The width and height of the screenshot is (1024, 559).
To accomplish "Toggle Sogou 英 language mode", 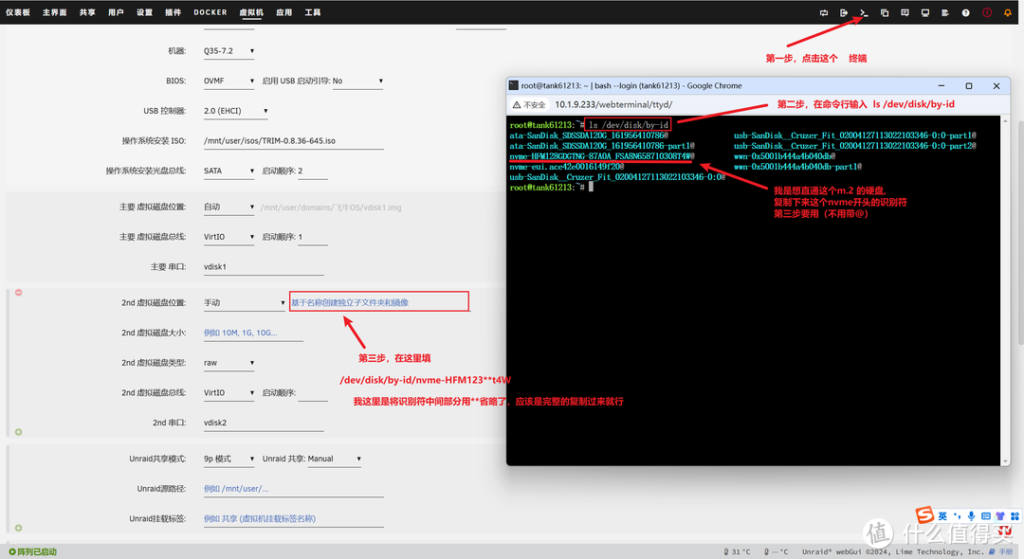I will (x=942, y=516).
